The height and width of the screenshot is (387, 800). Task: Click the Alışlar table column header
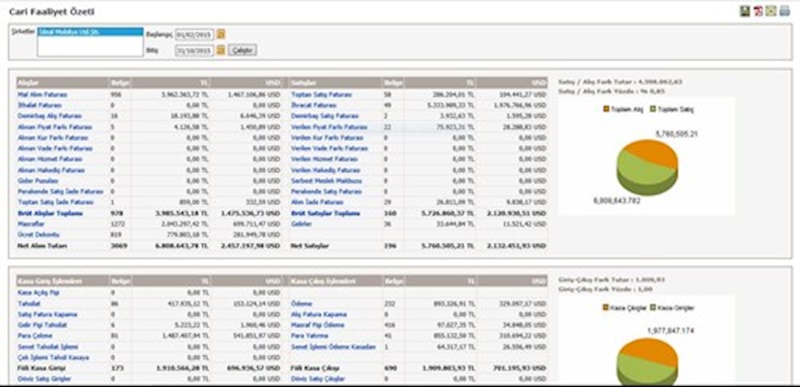click(62, 83)
